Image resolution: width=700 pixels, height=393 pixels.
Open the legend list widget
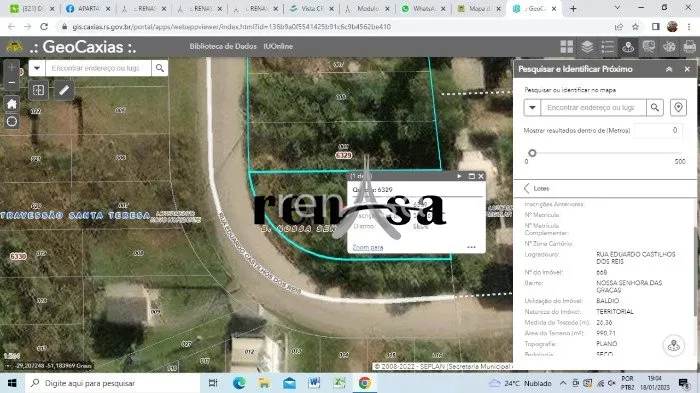[x=608, y=46]
